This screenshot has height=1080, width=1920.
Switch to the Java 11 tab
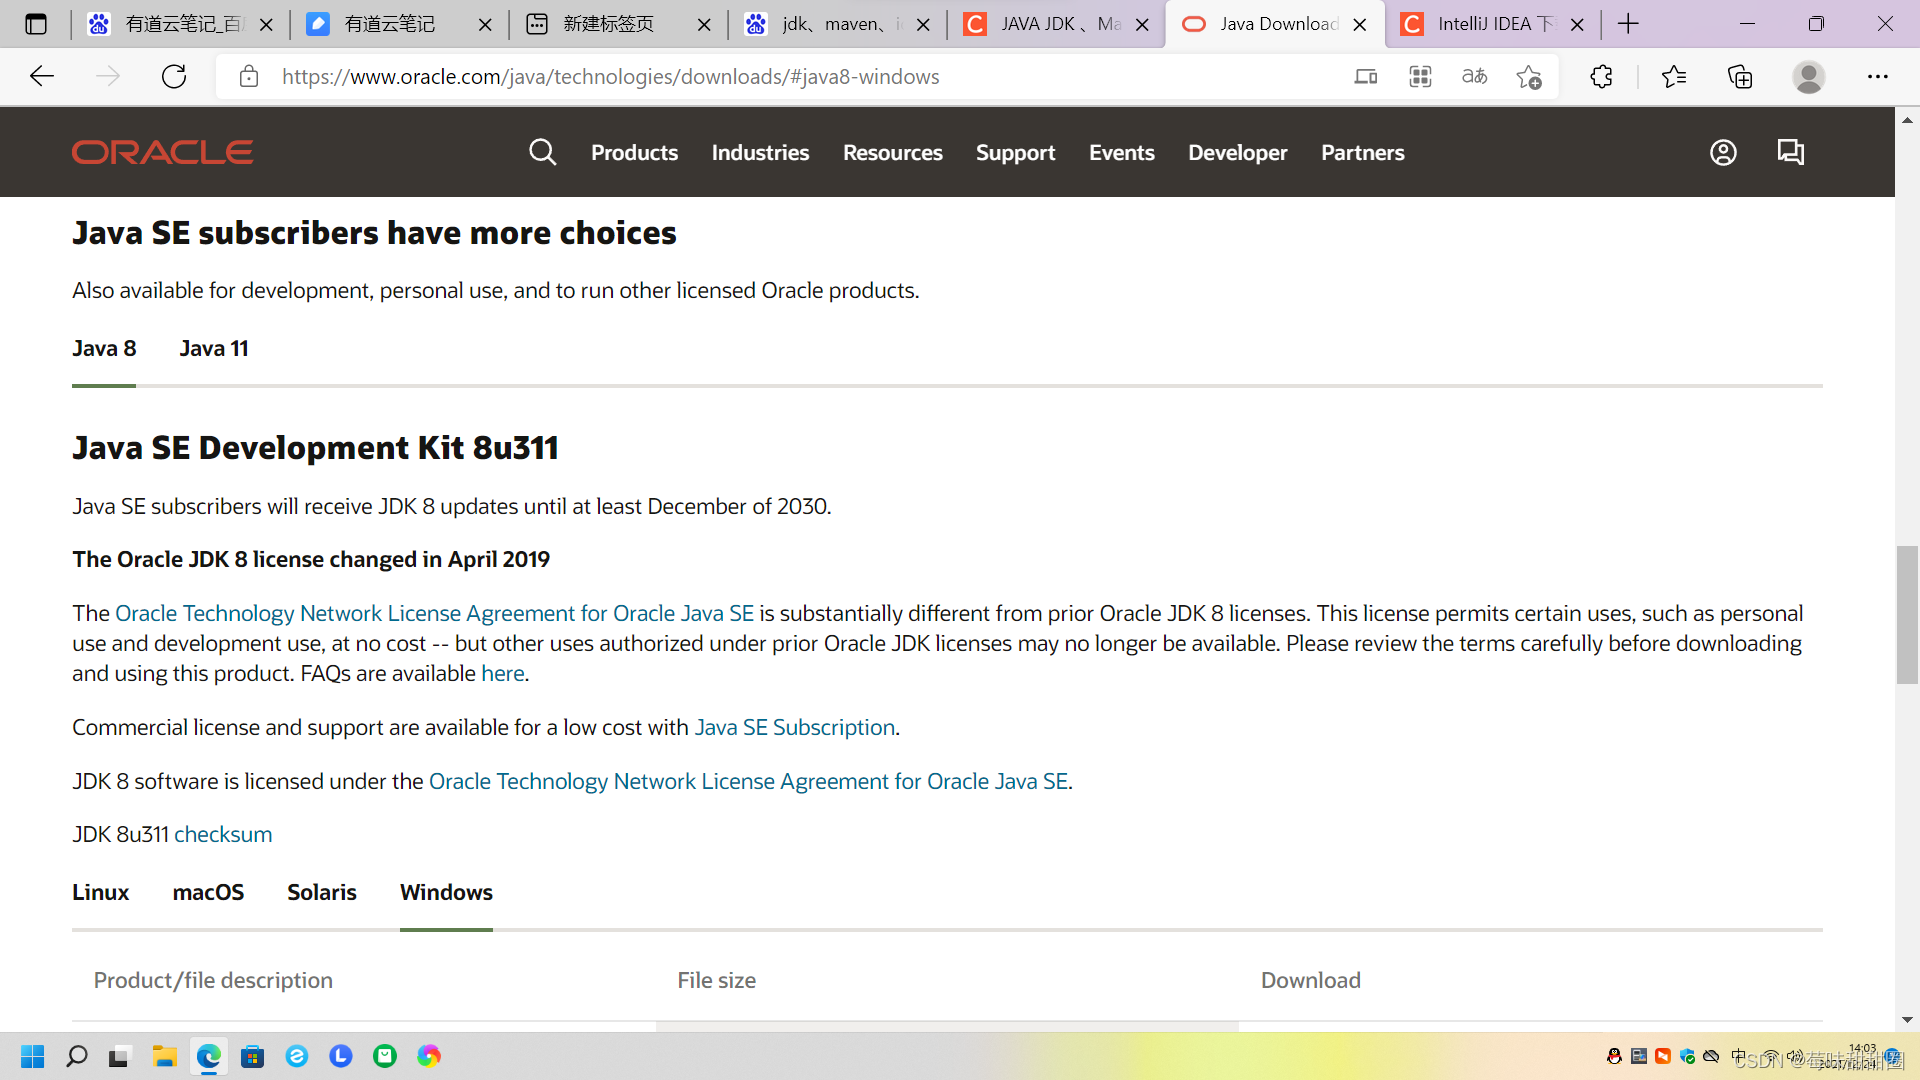click(x=214, y=349)
